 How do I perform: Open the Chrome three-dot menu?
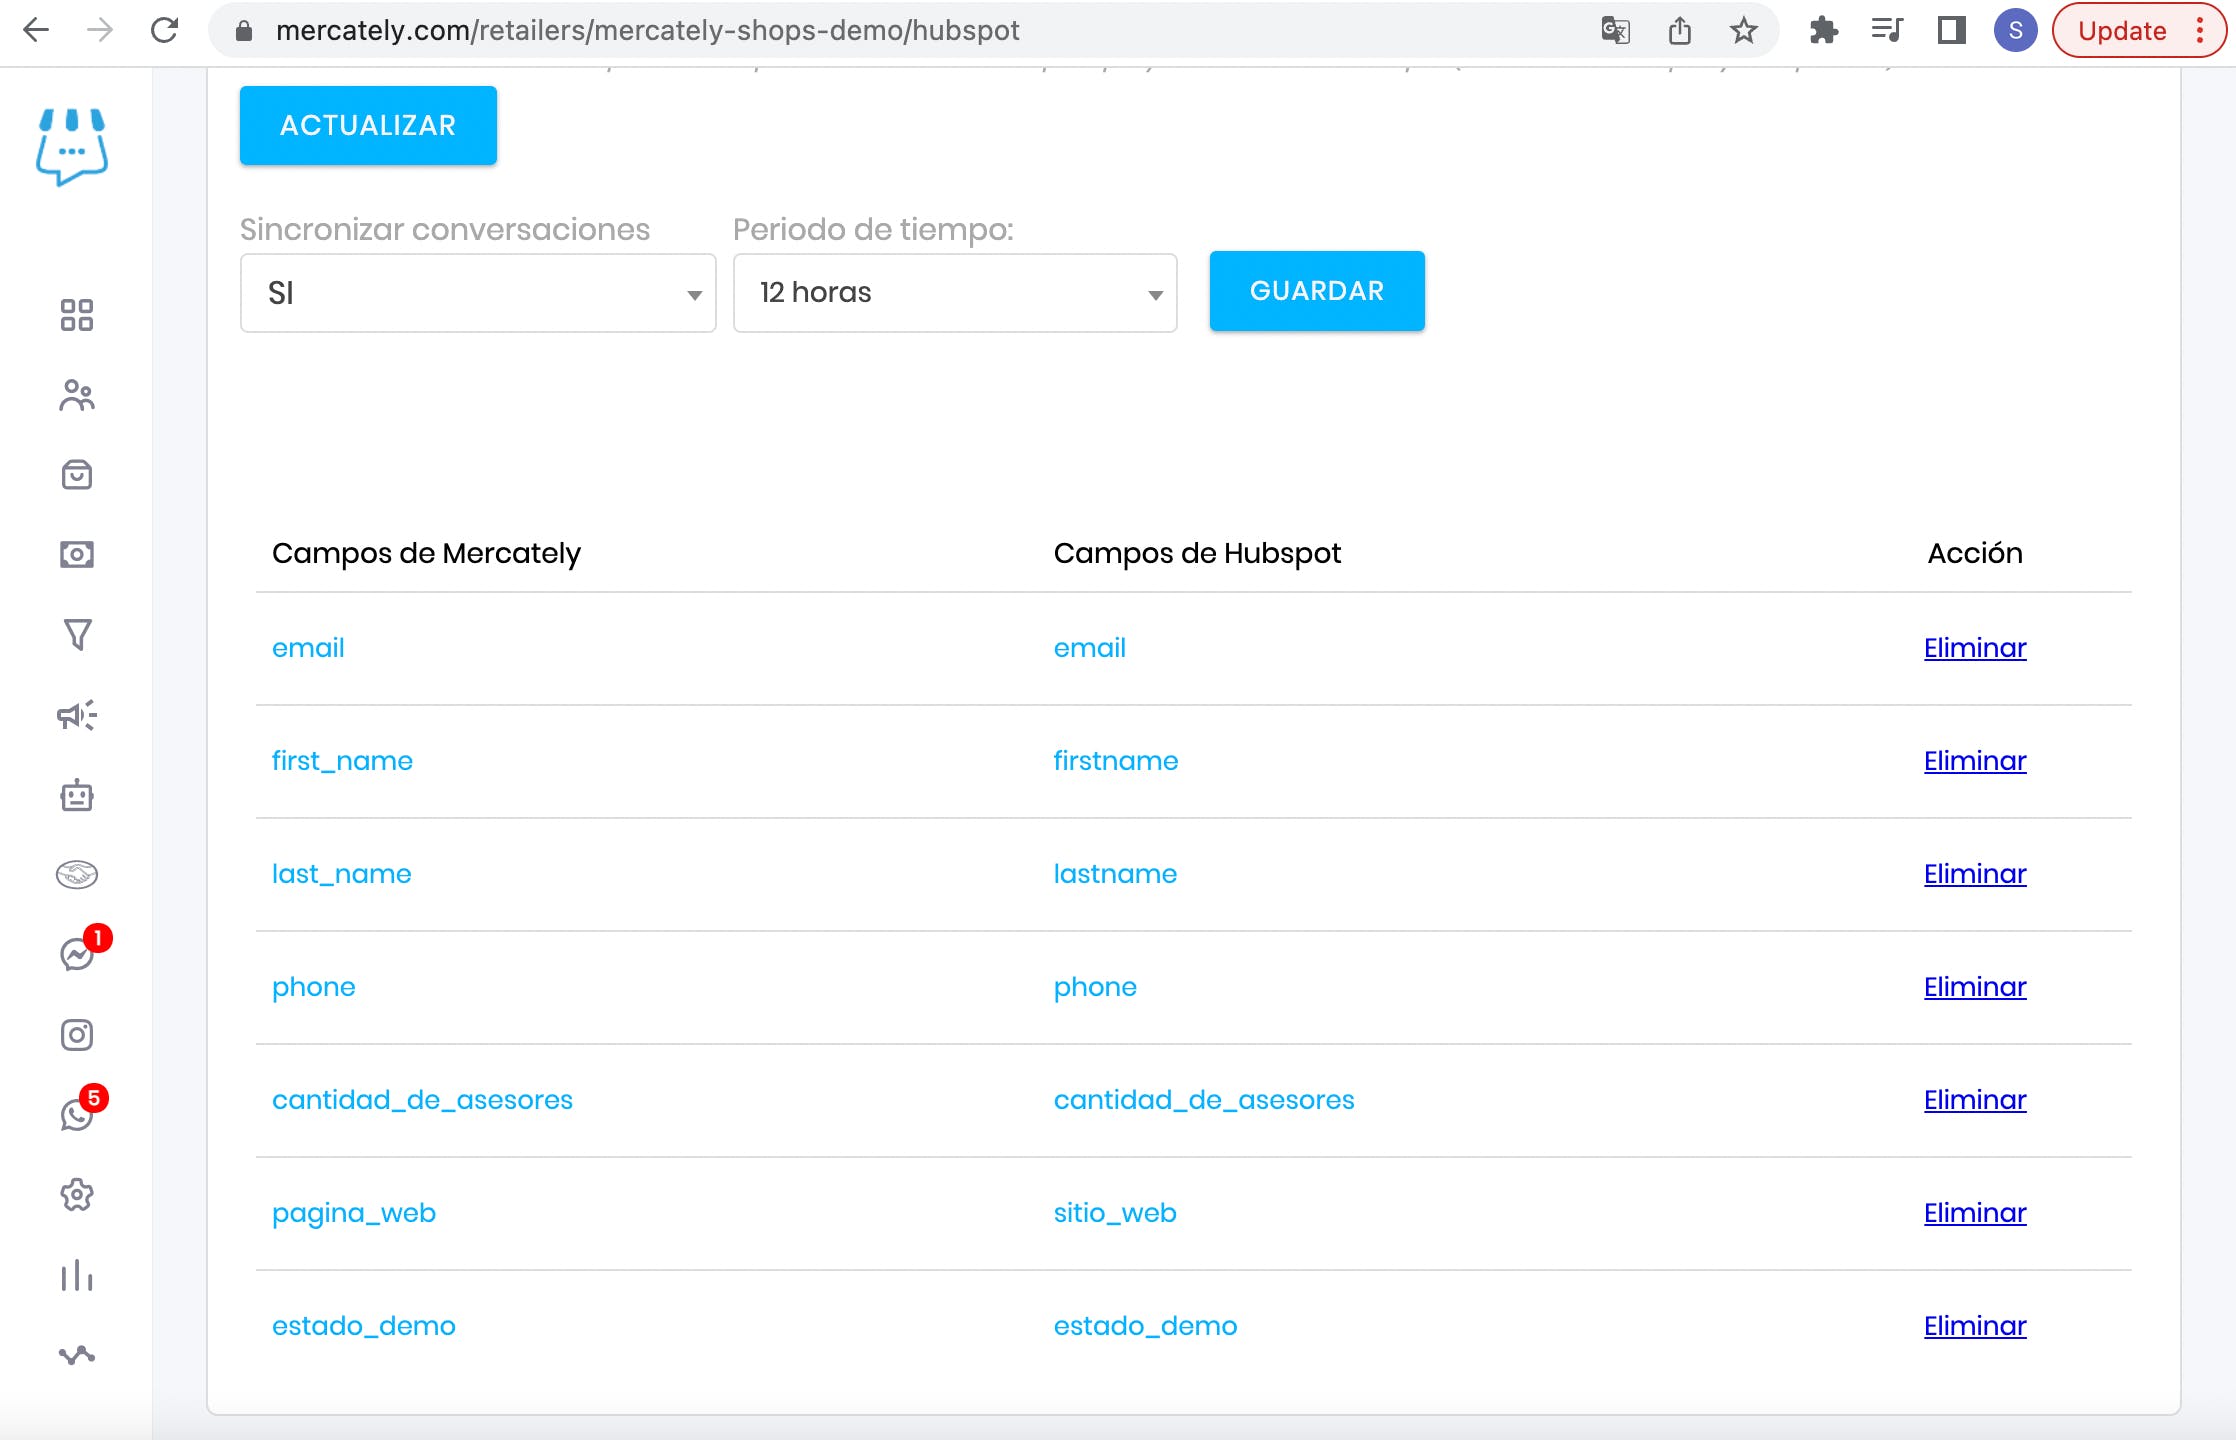coord(2198,30)
